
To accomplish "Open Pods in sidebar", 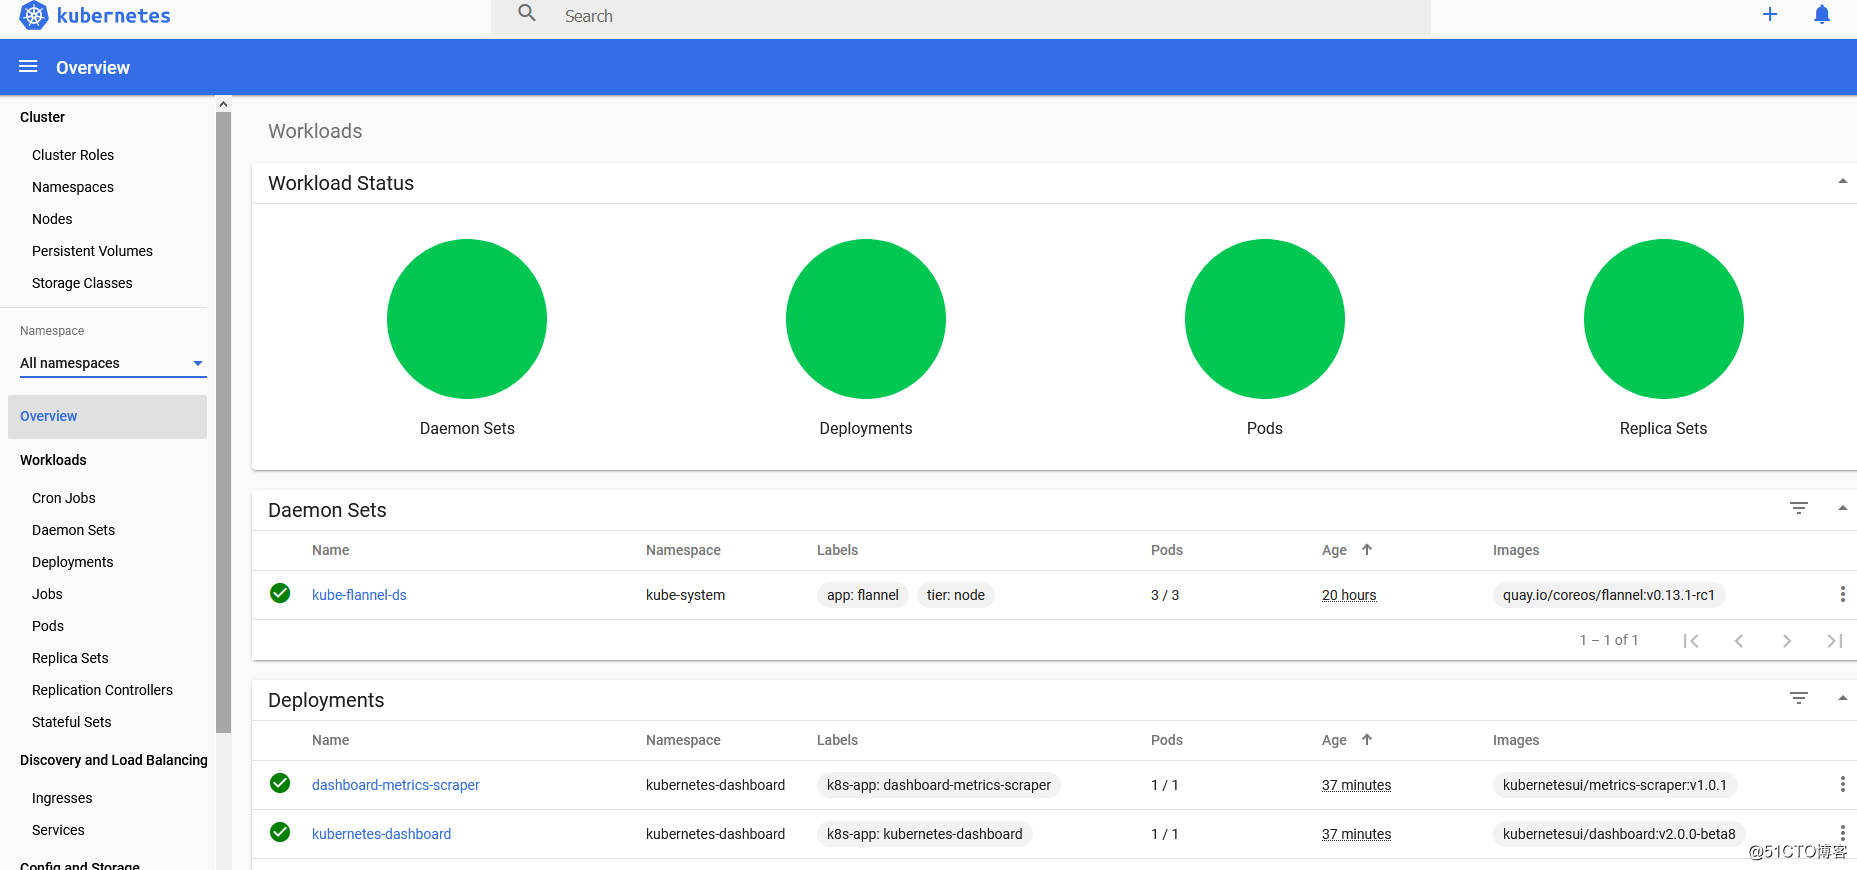I will tap(48, 626).
